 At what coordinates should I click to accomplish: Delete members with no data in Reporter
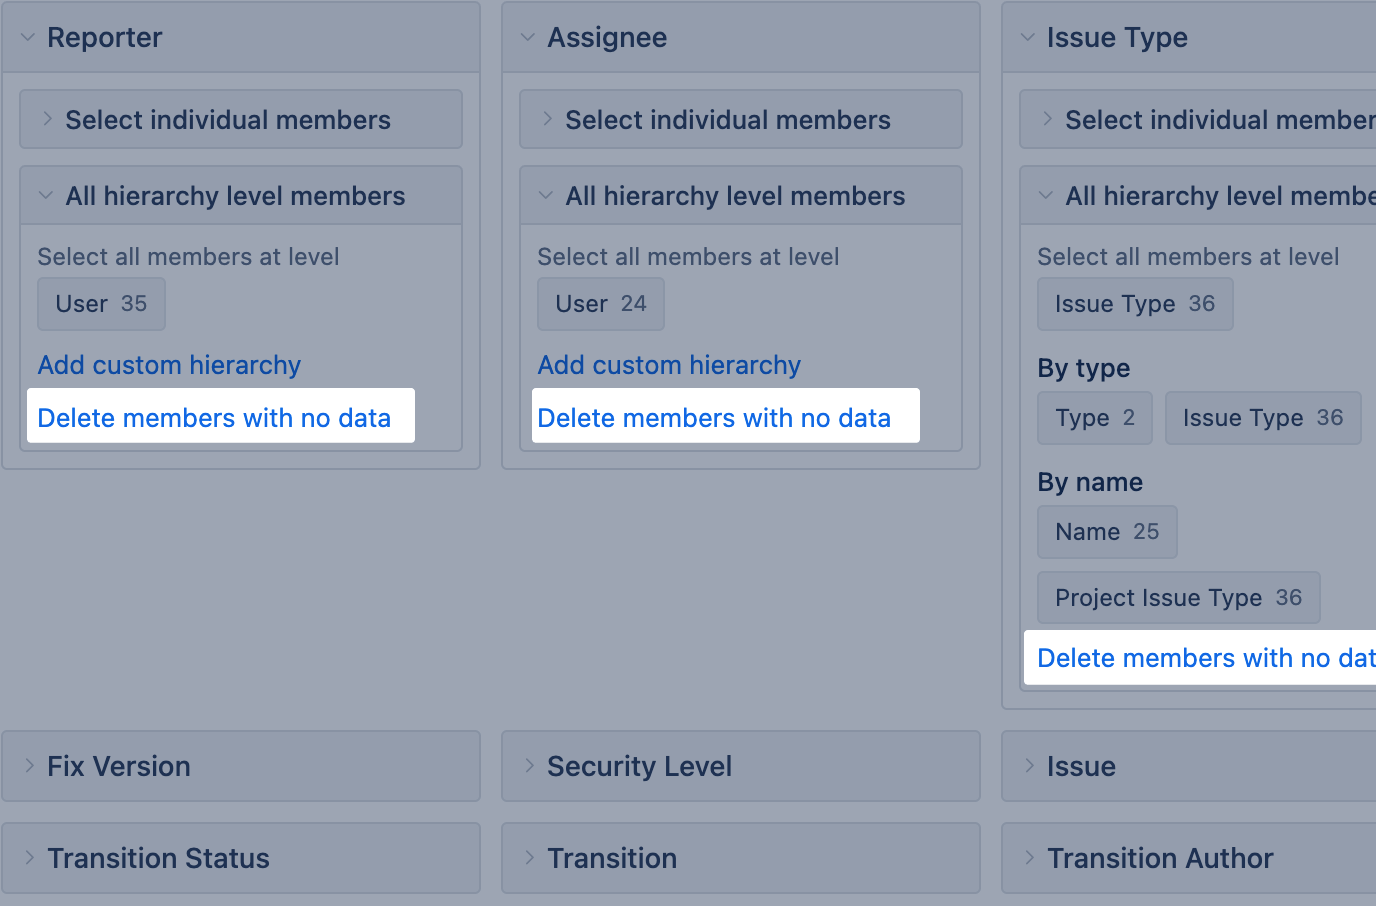point(214,417)
